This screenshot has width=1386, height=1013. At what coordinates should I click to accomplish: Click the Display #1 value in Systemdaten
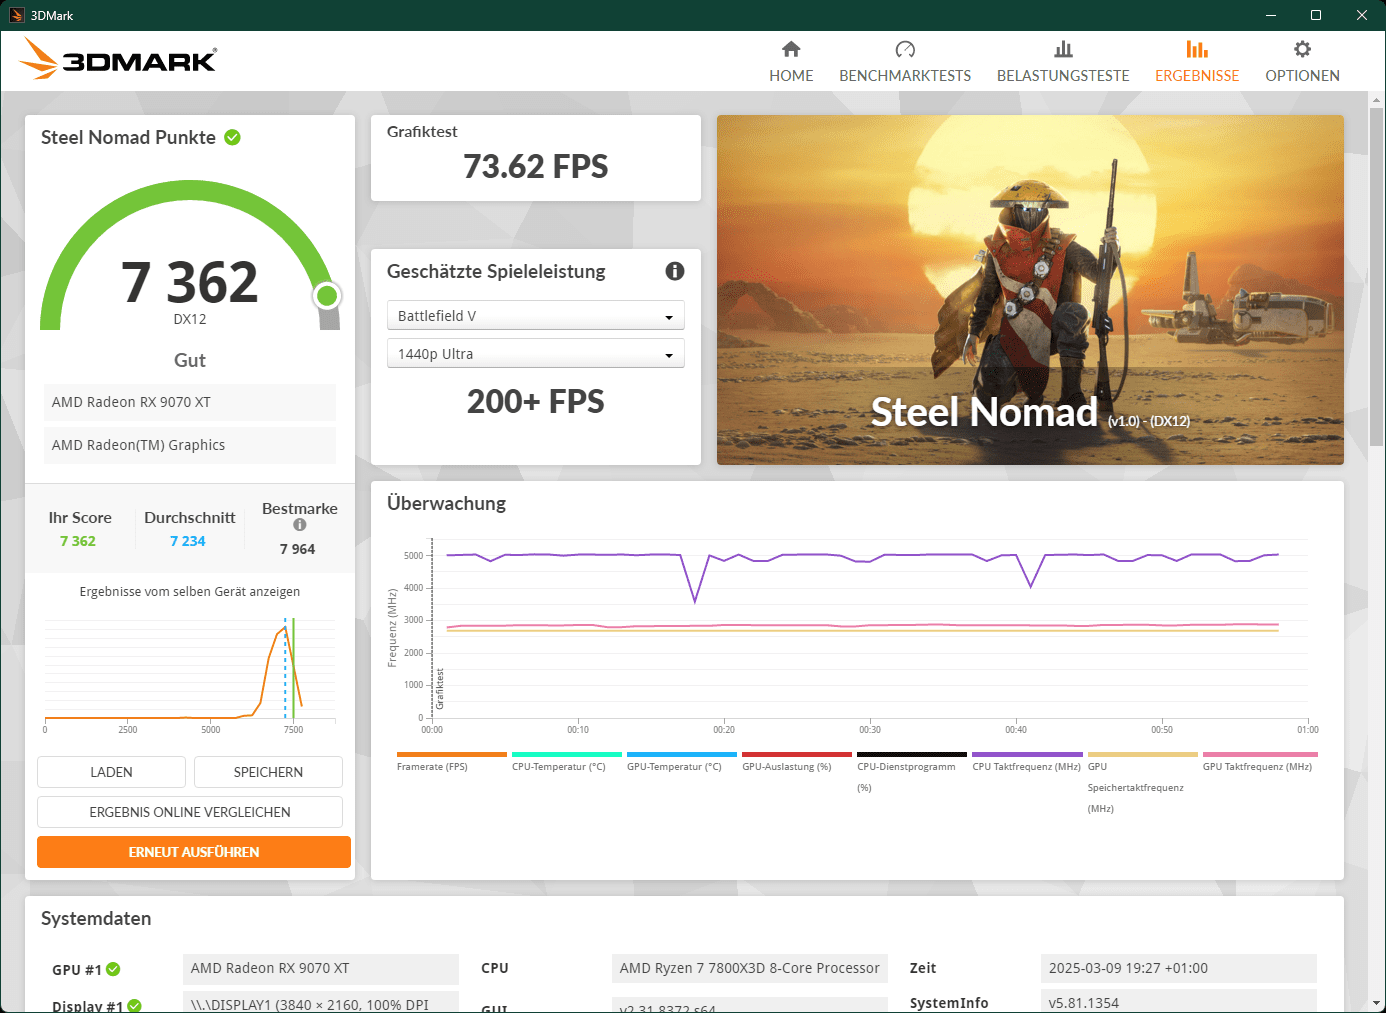click(x=321, y=1003)
